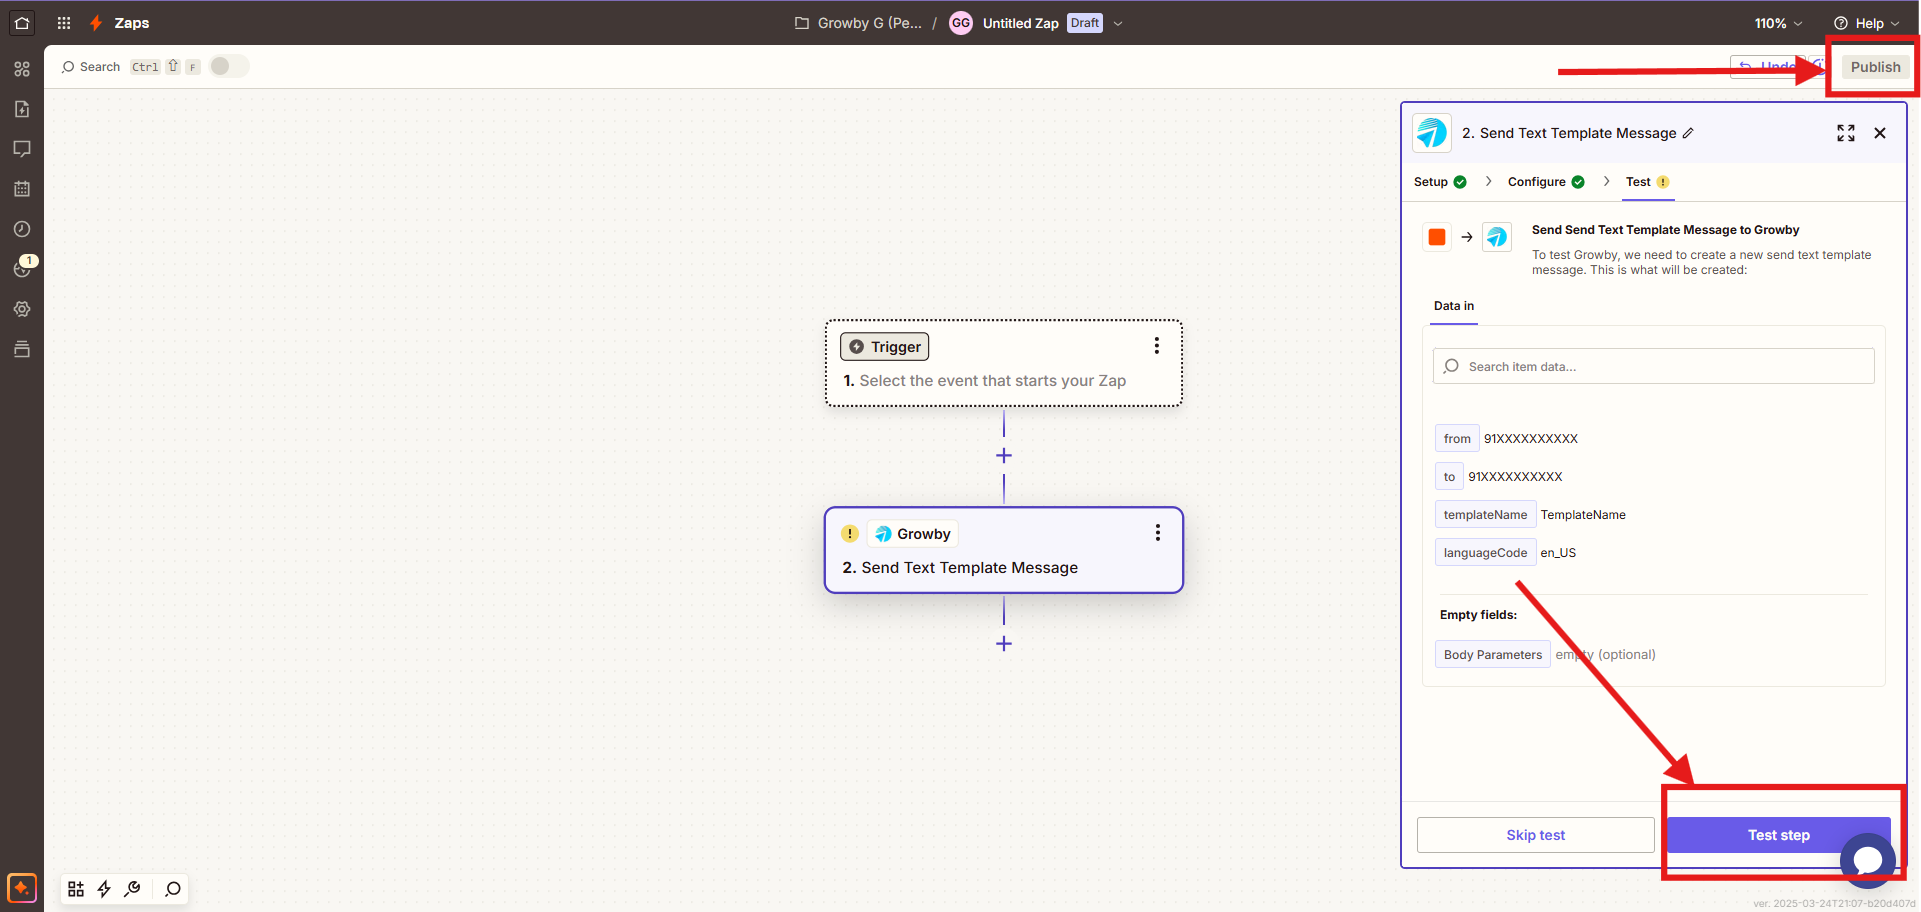Viewport: 1921px width, 912px height.
Task: Open the gear icon in left sidebar
Action: pyautogui.click(x=22, y=309)
